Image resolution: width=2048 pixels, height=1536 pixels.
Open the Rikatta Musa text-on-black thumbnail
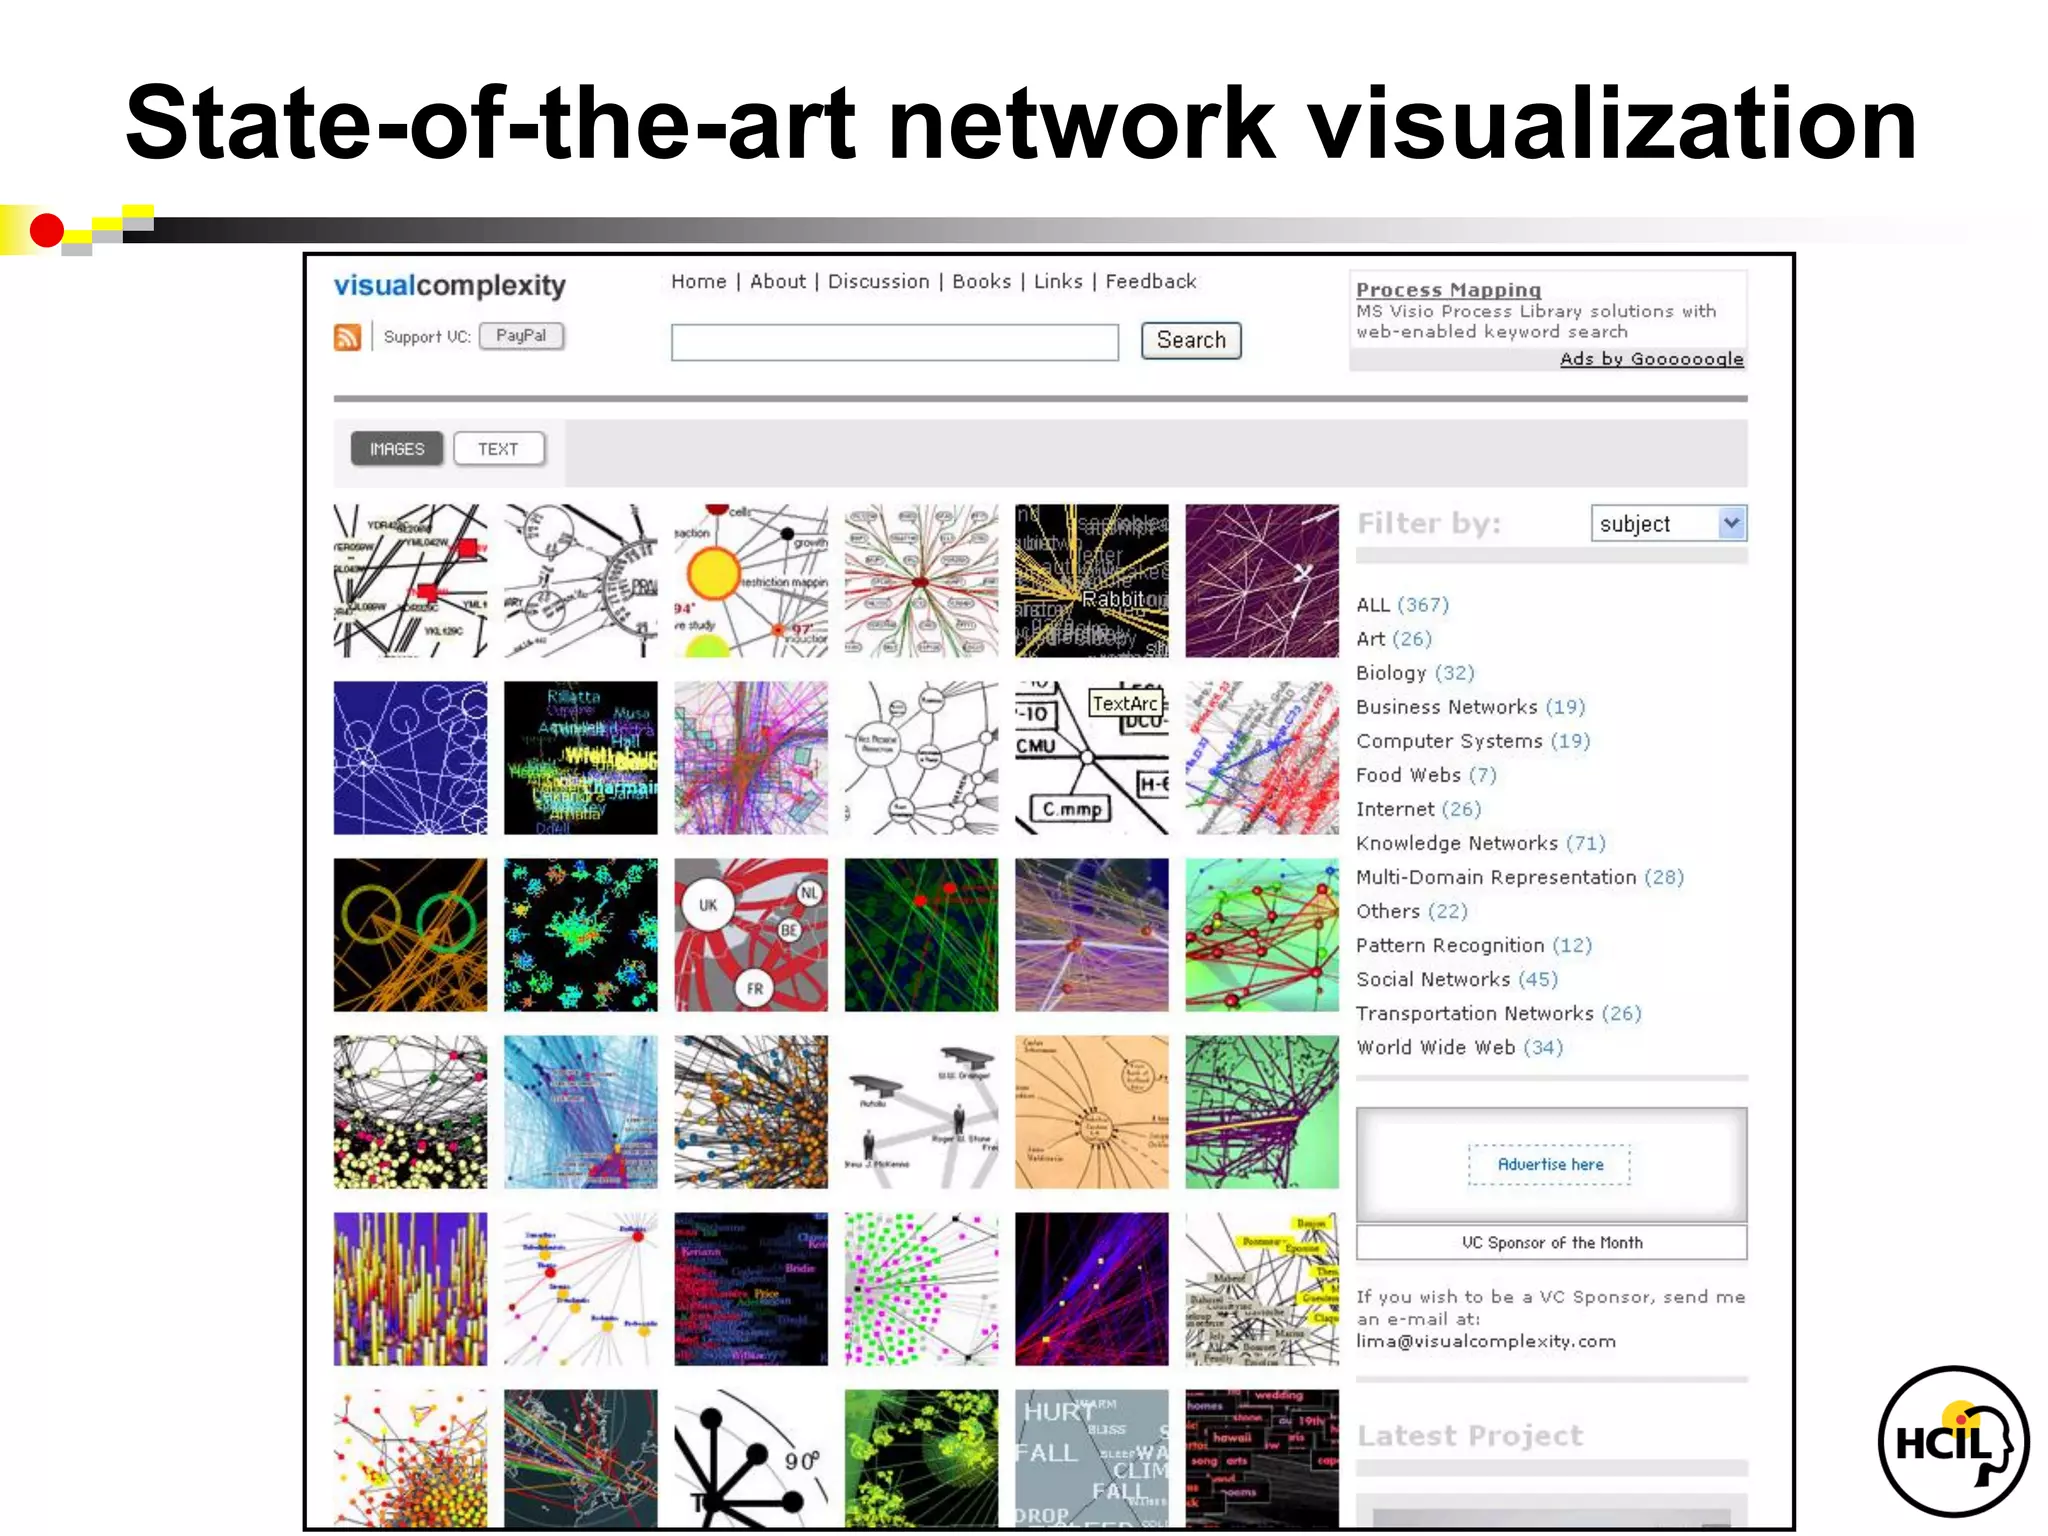[581, 758]
